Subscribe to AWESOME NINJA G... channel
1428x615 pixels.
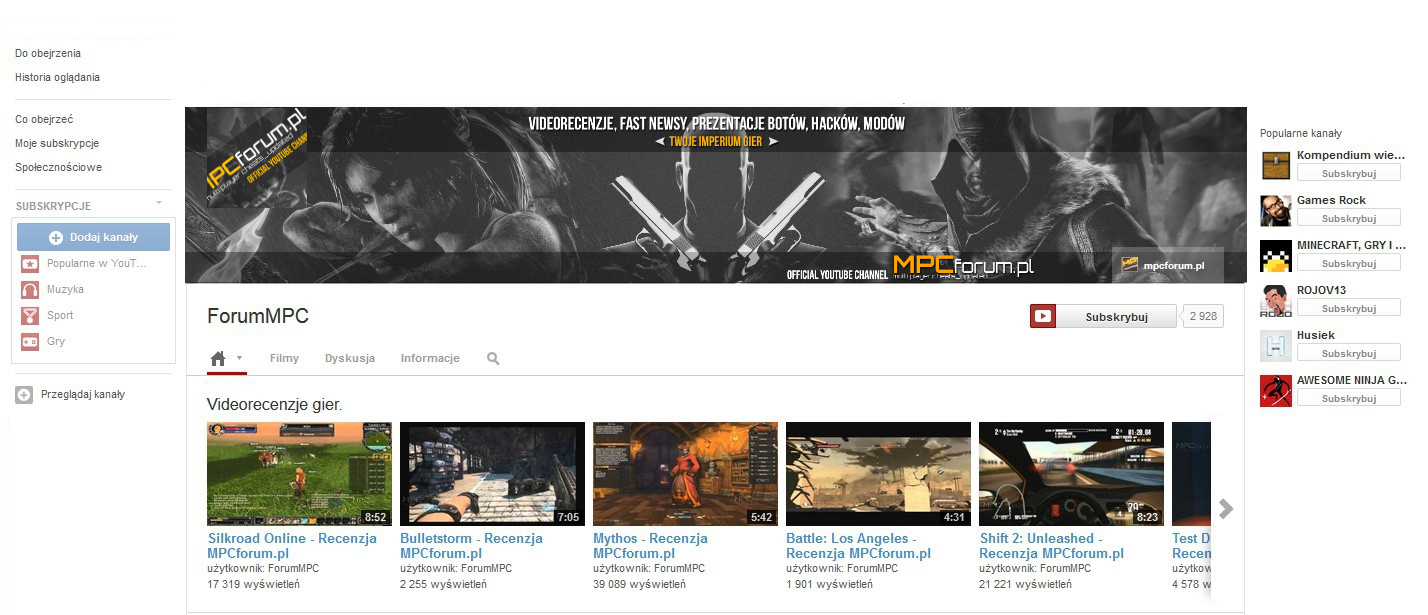(1348, 398)
